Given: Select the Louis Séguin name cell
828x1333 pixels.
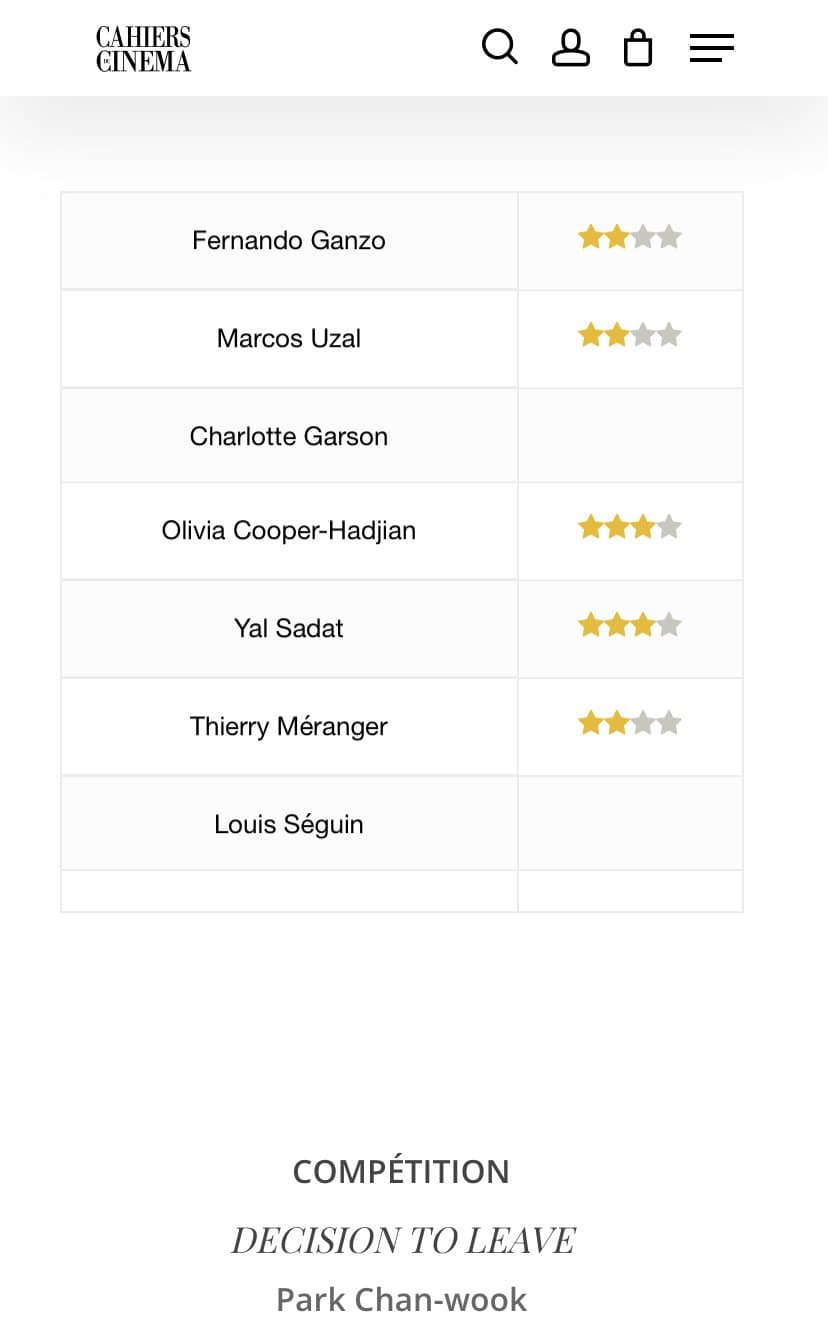Looking at the screenshot, I should (x=289, y=824).
